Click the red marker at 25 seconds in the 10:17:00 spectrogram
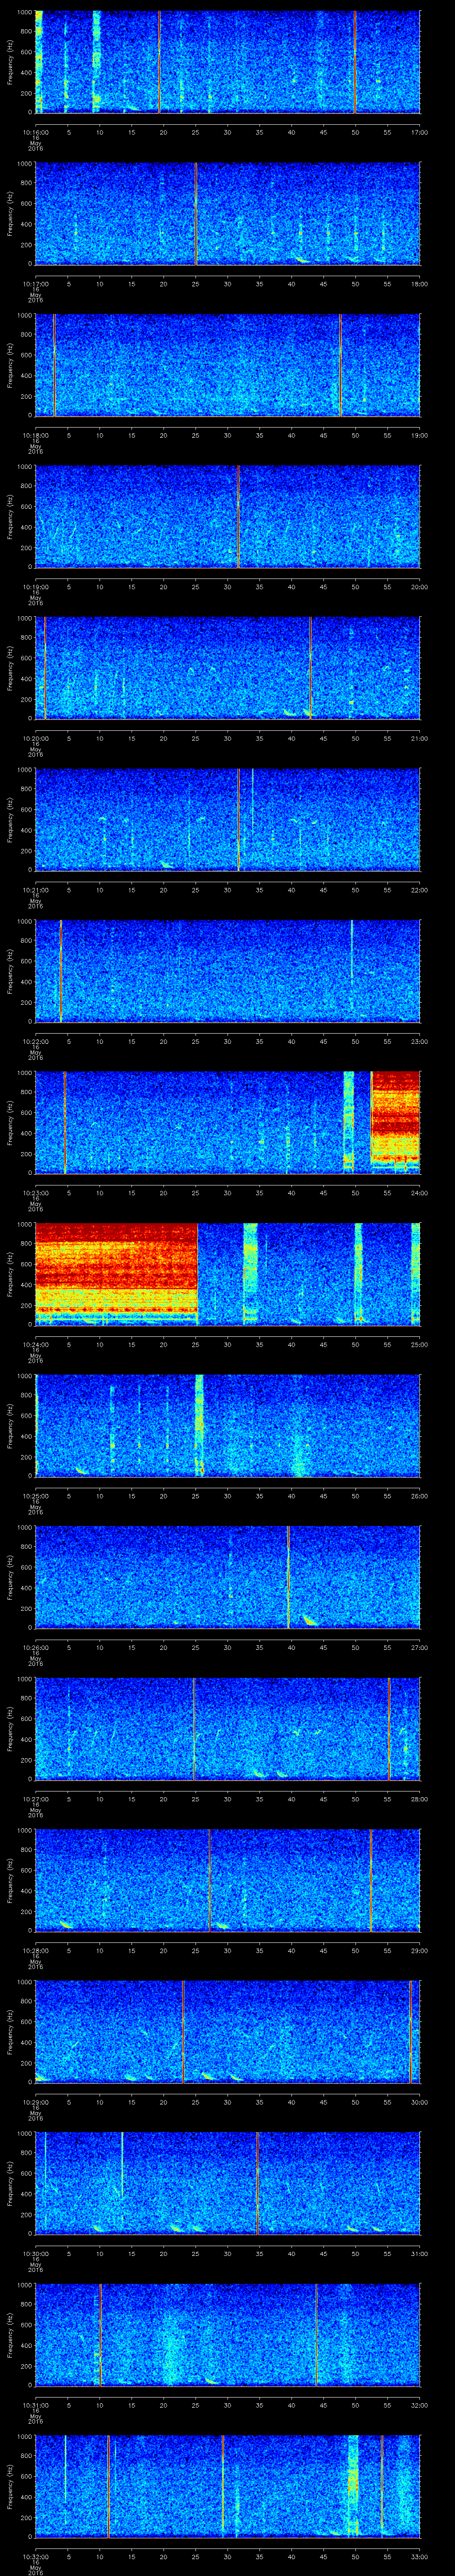 tap(196, 213)
